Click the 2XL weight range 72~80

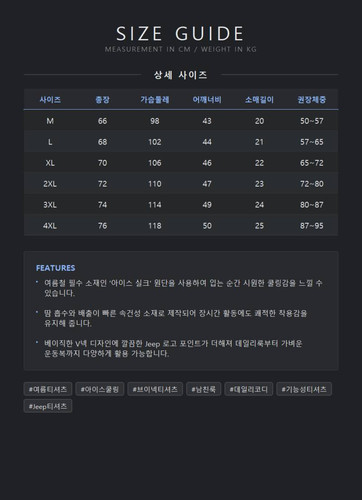[x=312, y=184]
